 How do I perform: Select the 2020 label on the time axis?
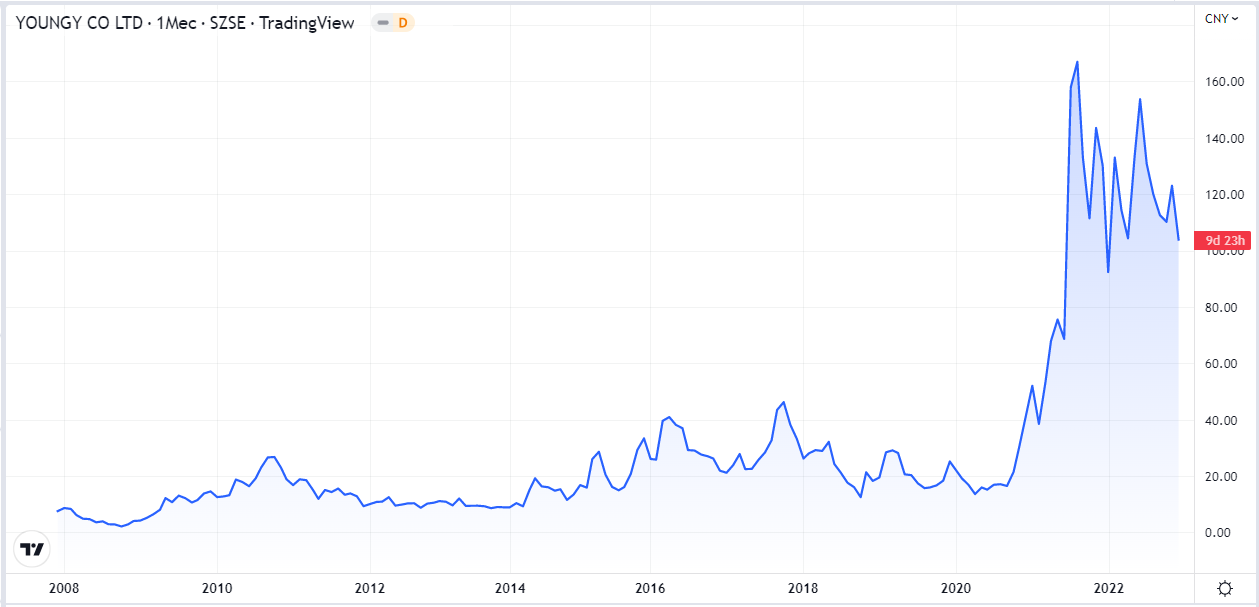[957, 588]
